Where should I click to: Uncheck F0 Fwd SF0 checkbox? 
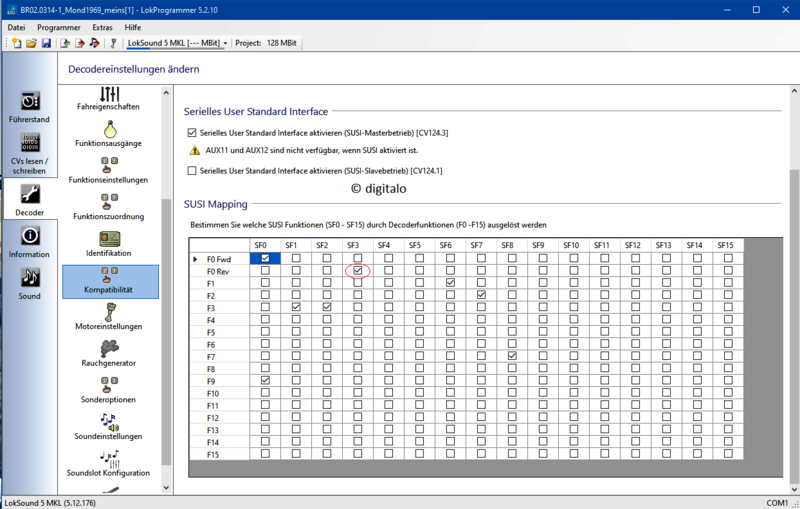[265, 259]
